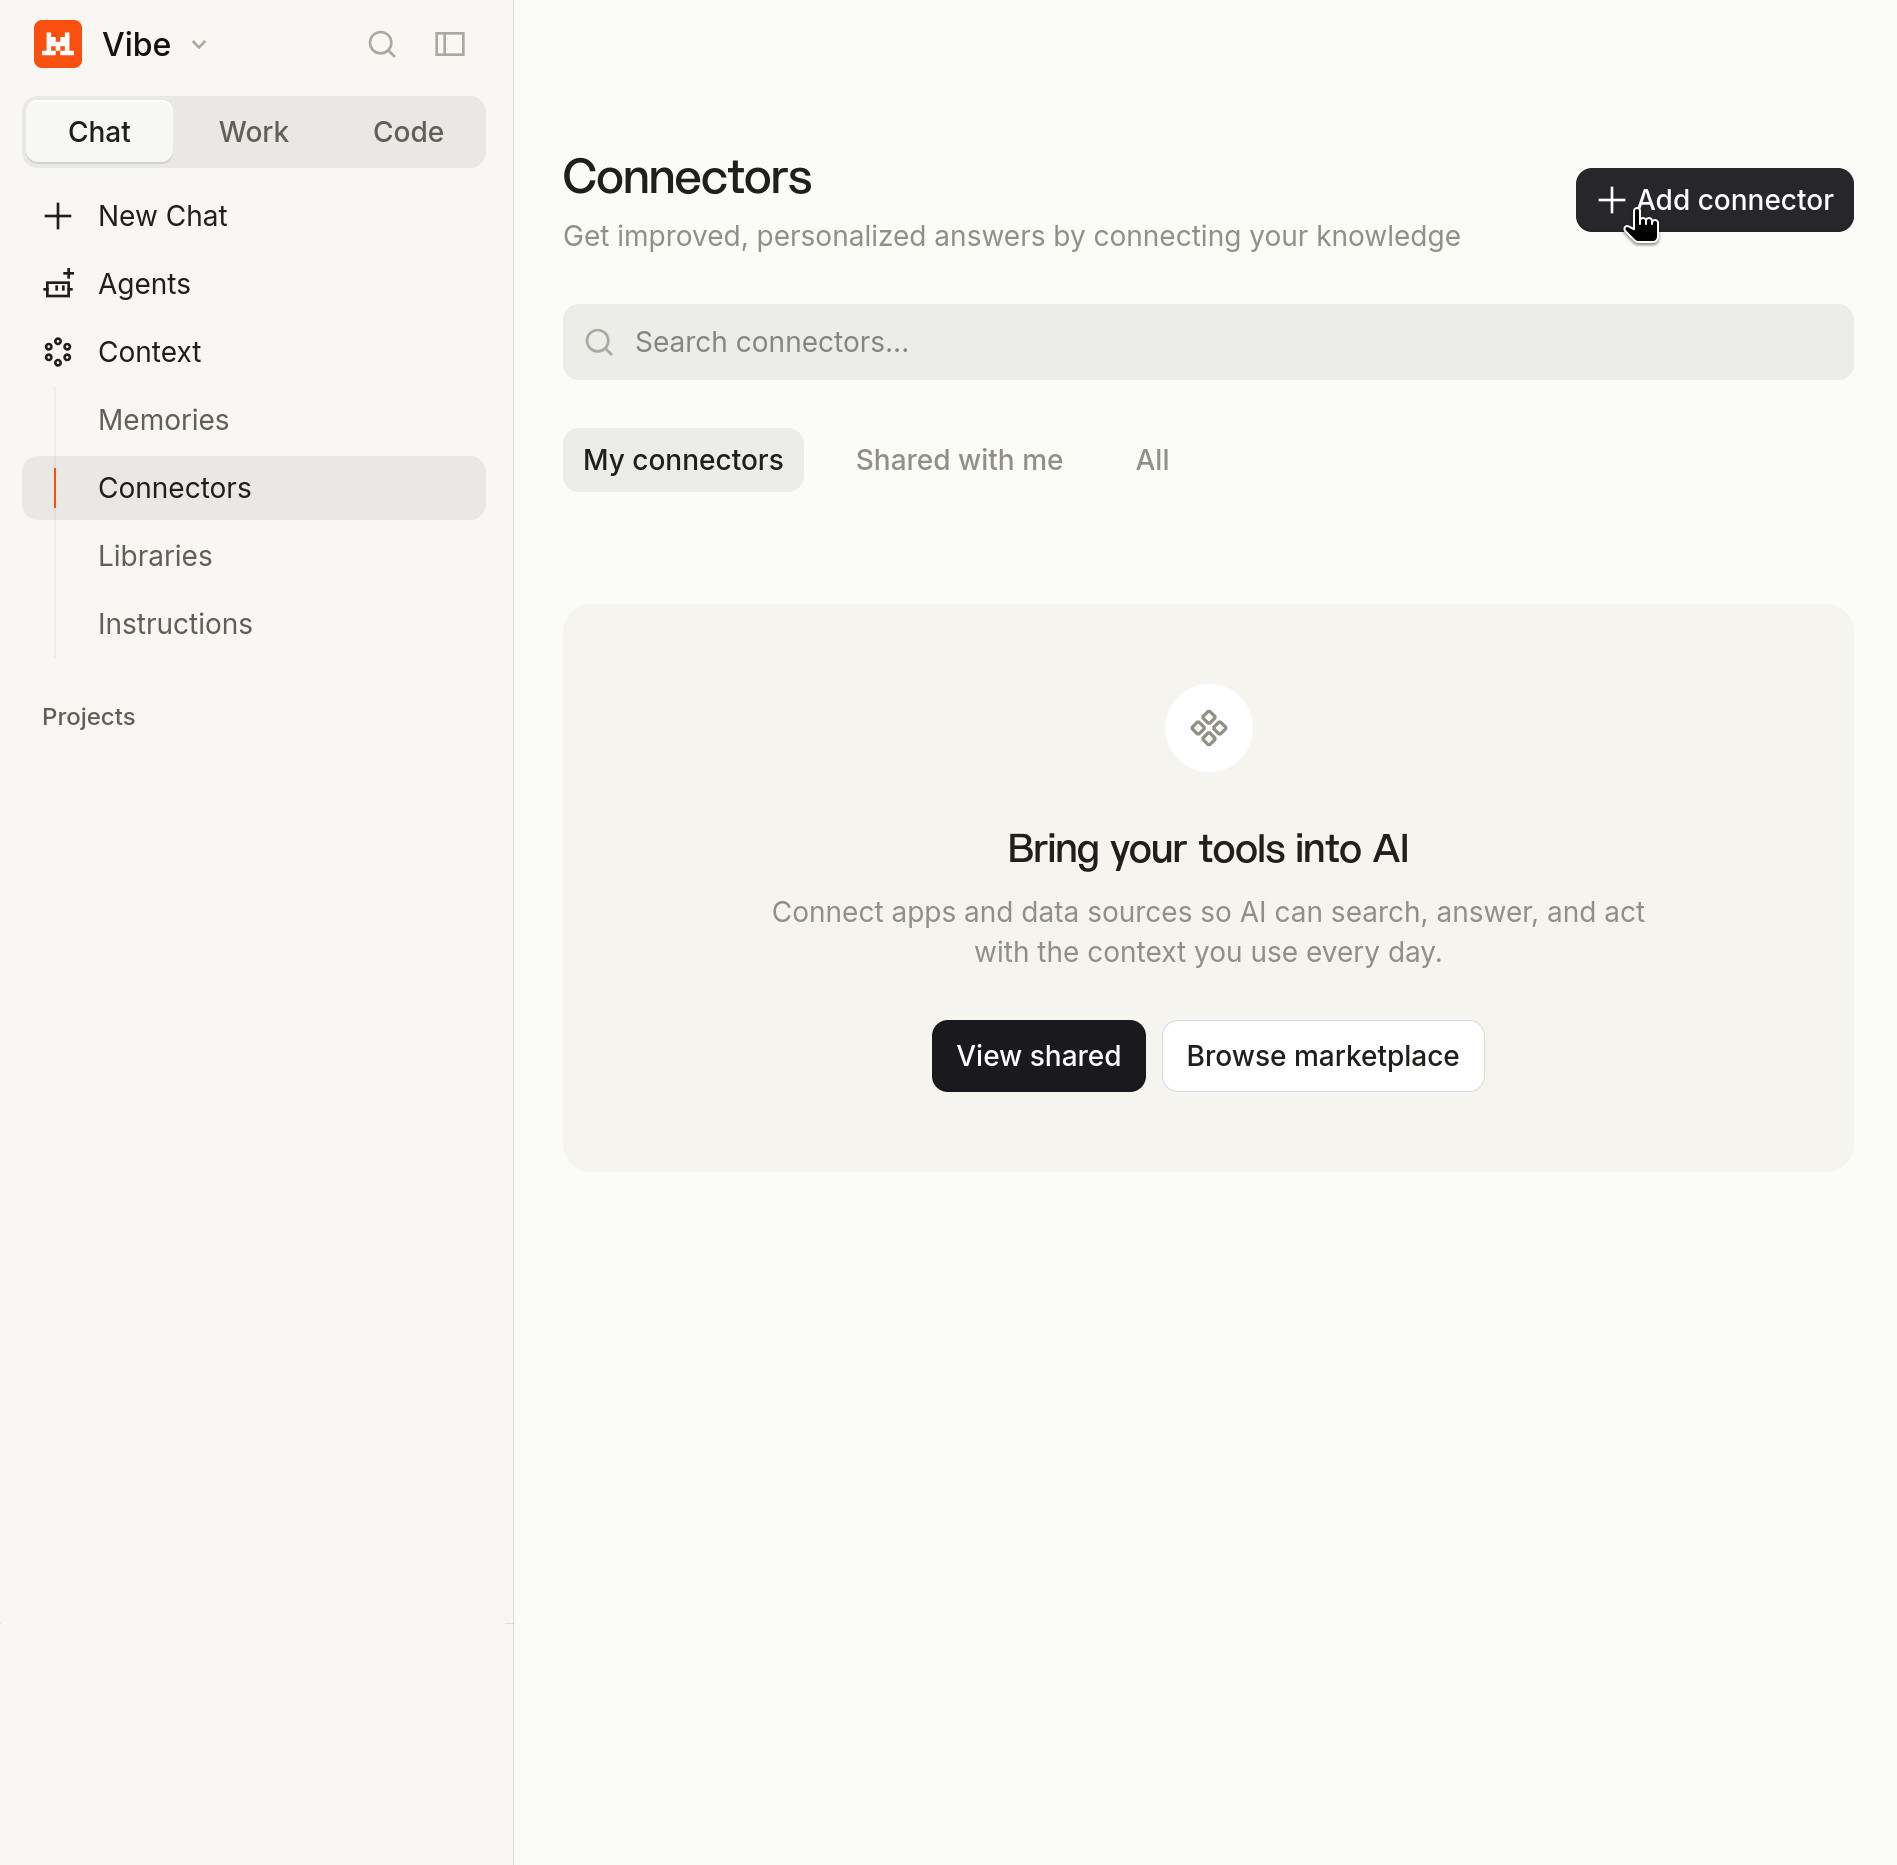
Task: Click the Add connector button
Action: pyautogui.click(x=1714, y=200)
